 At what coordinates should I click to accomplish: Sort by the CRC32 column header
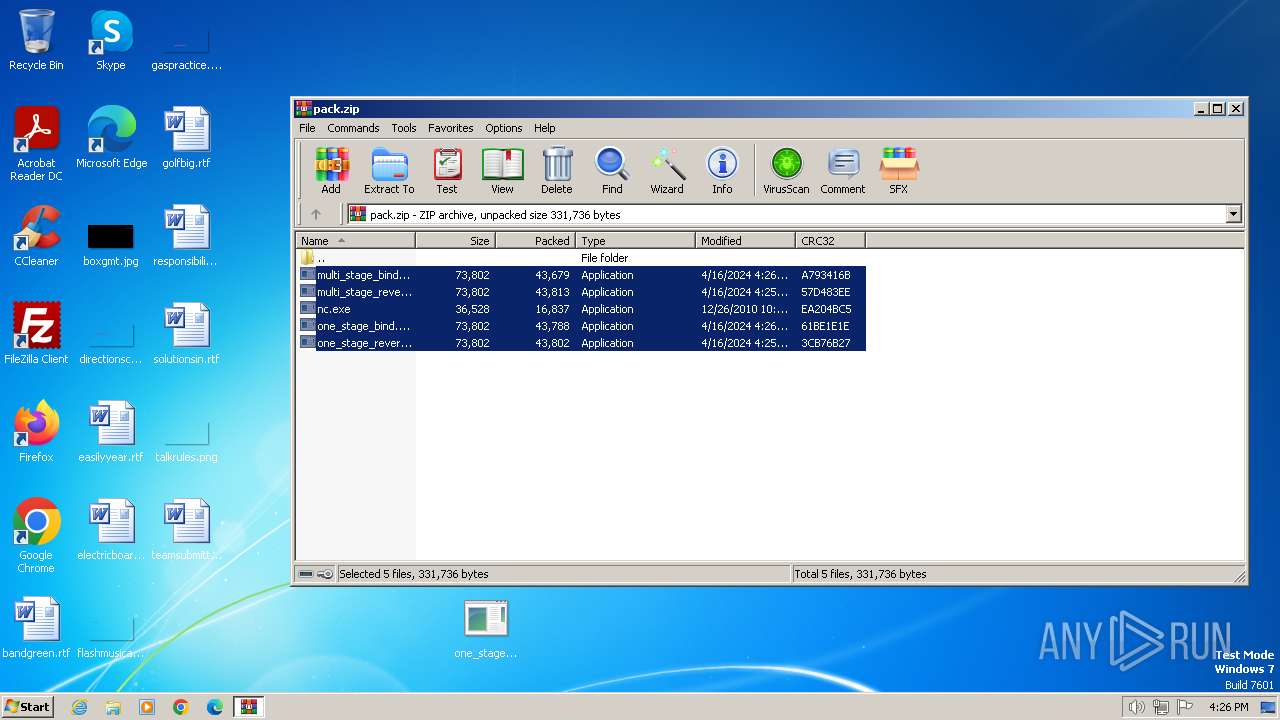tap(830, 241)
